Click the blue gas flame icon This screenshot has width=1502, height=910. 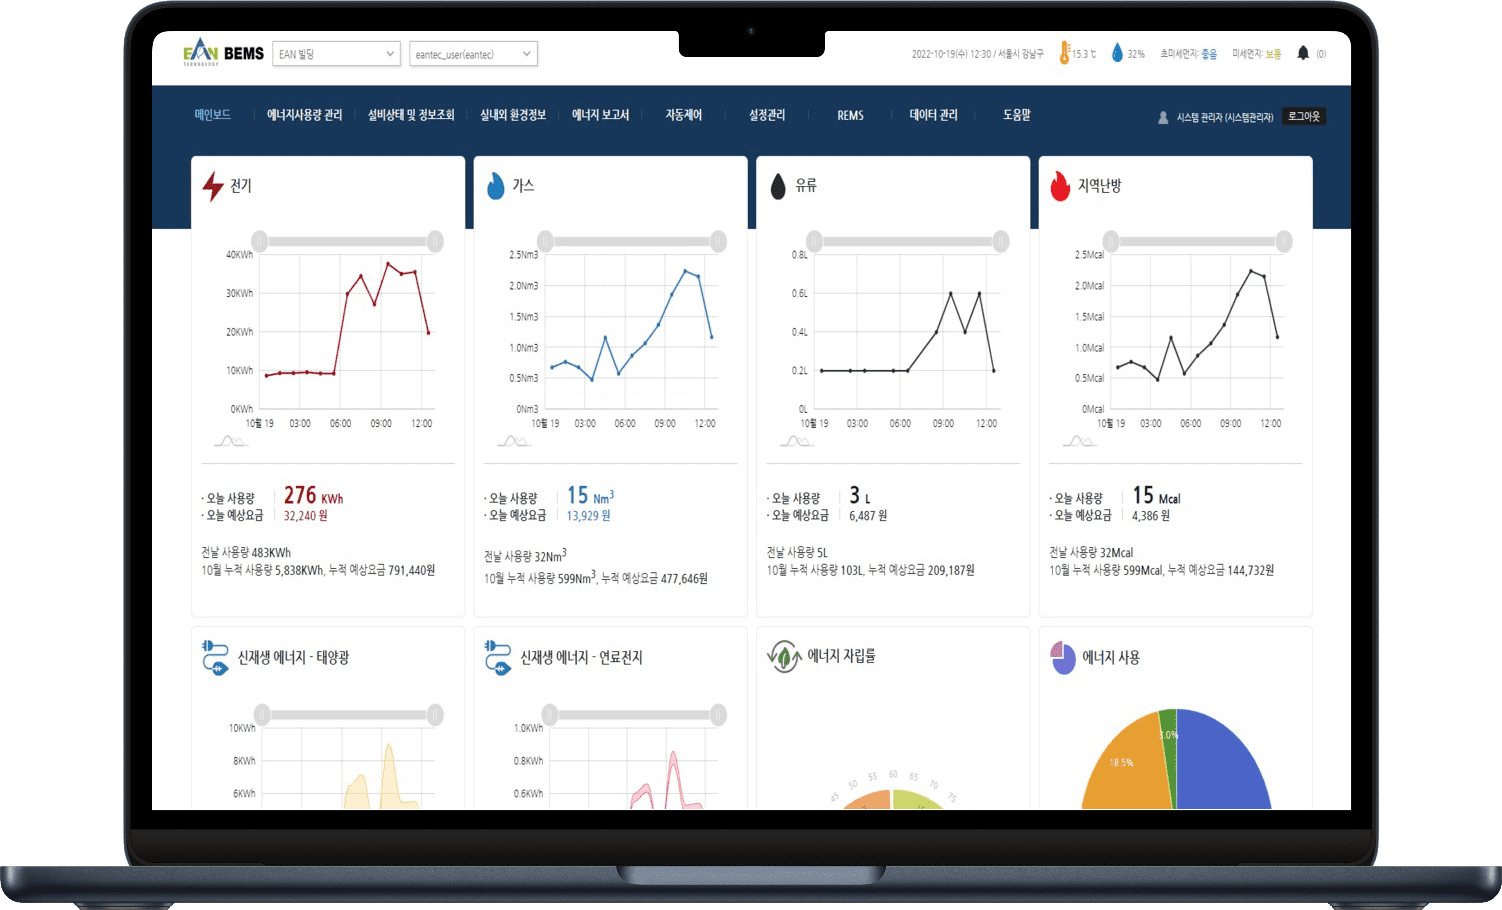[496, 186]
